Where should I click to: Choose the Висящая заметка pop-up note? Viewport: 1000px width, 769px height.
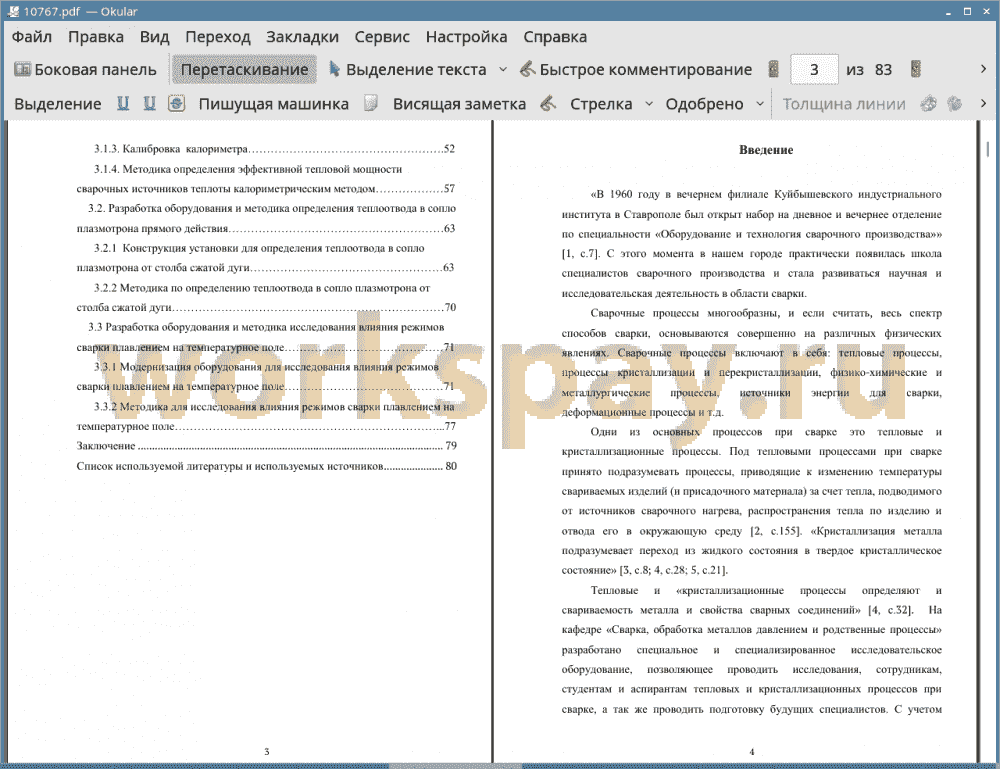click(459, 104)
